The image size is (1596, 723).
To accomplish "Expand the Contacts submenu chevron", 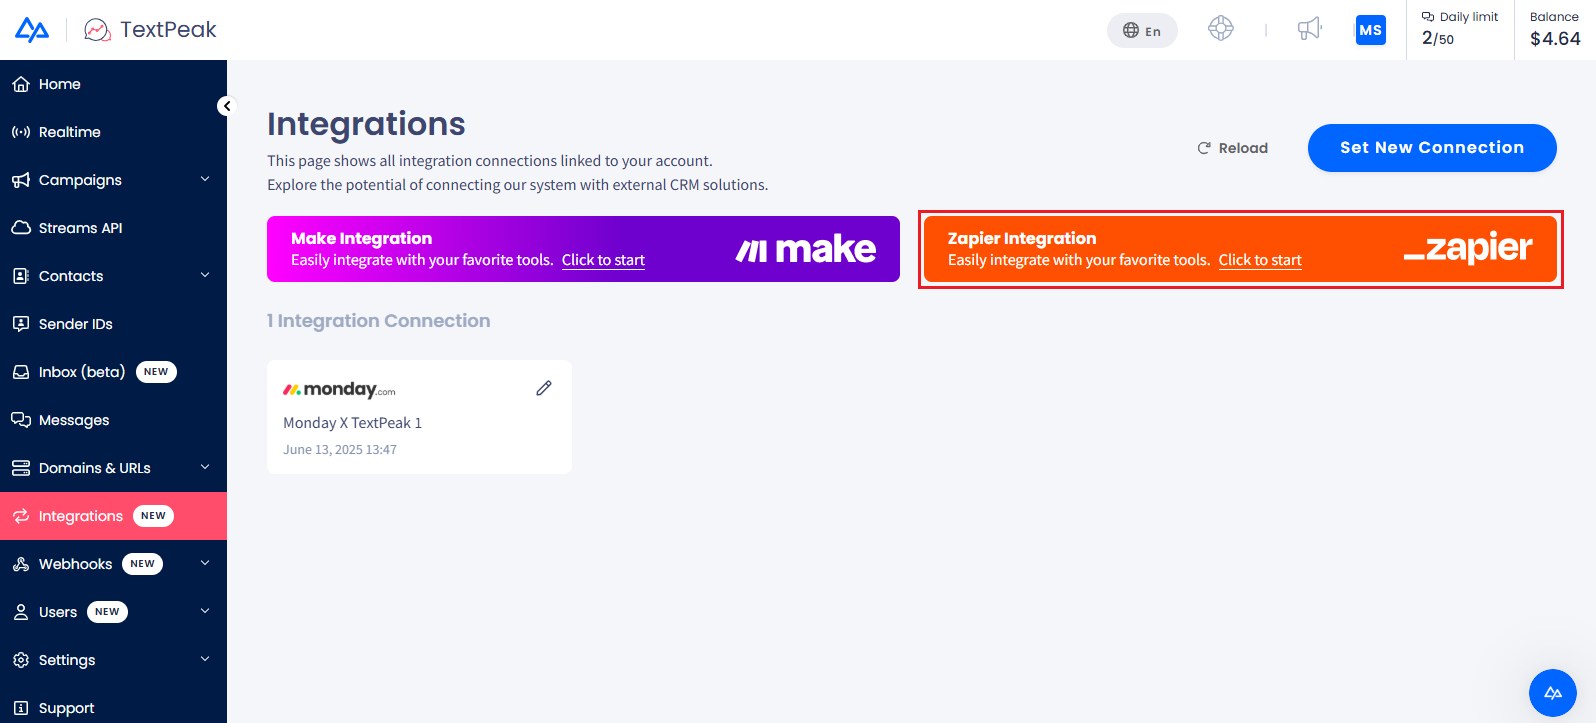I will (x=205, y=275).
